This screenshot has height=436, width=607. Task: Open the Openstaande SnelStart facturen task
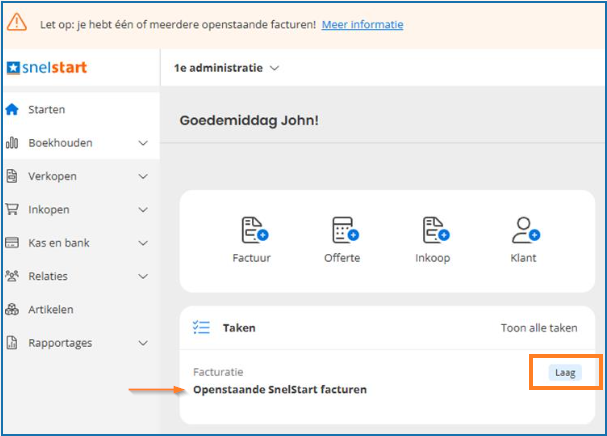point(279,389)
